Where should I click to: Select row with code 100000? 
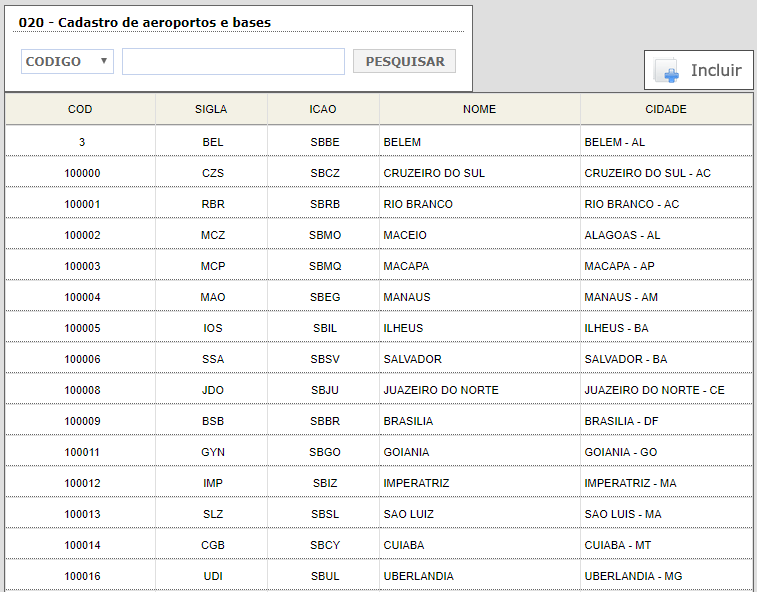82,173
